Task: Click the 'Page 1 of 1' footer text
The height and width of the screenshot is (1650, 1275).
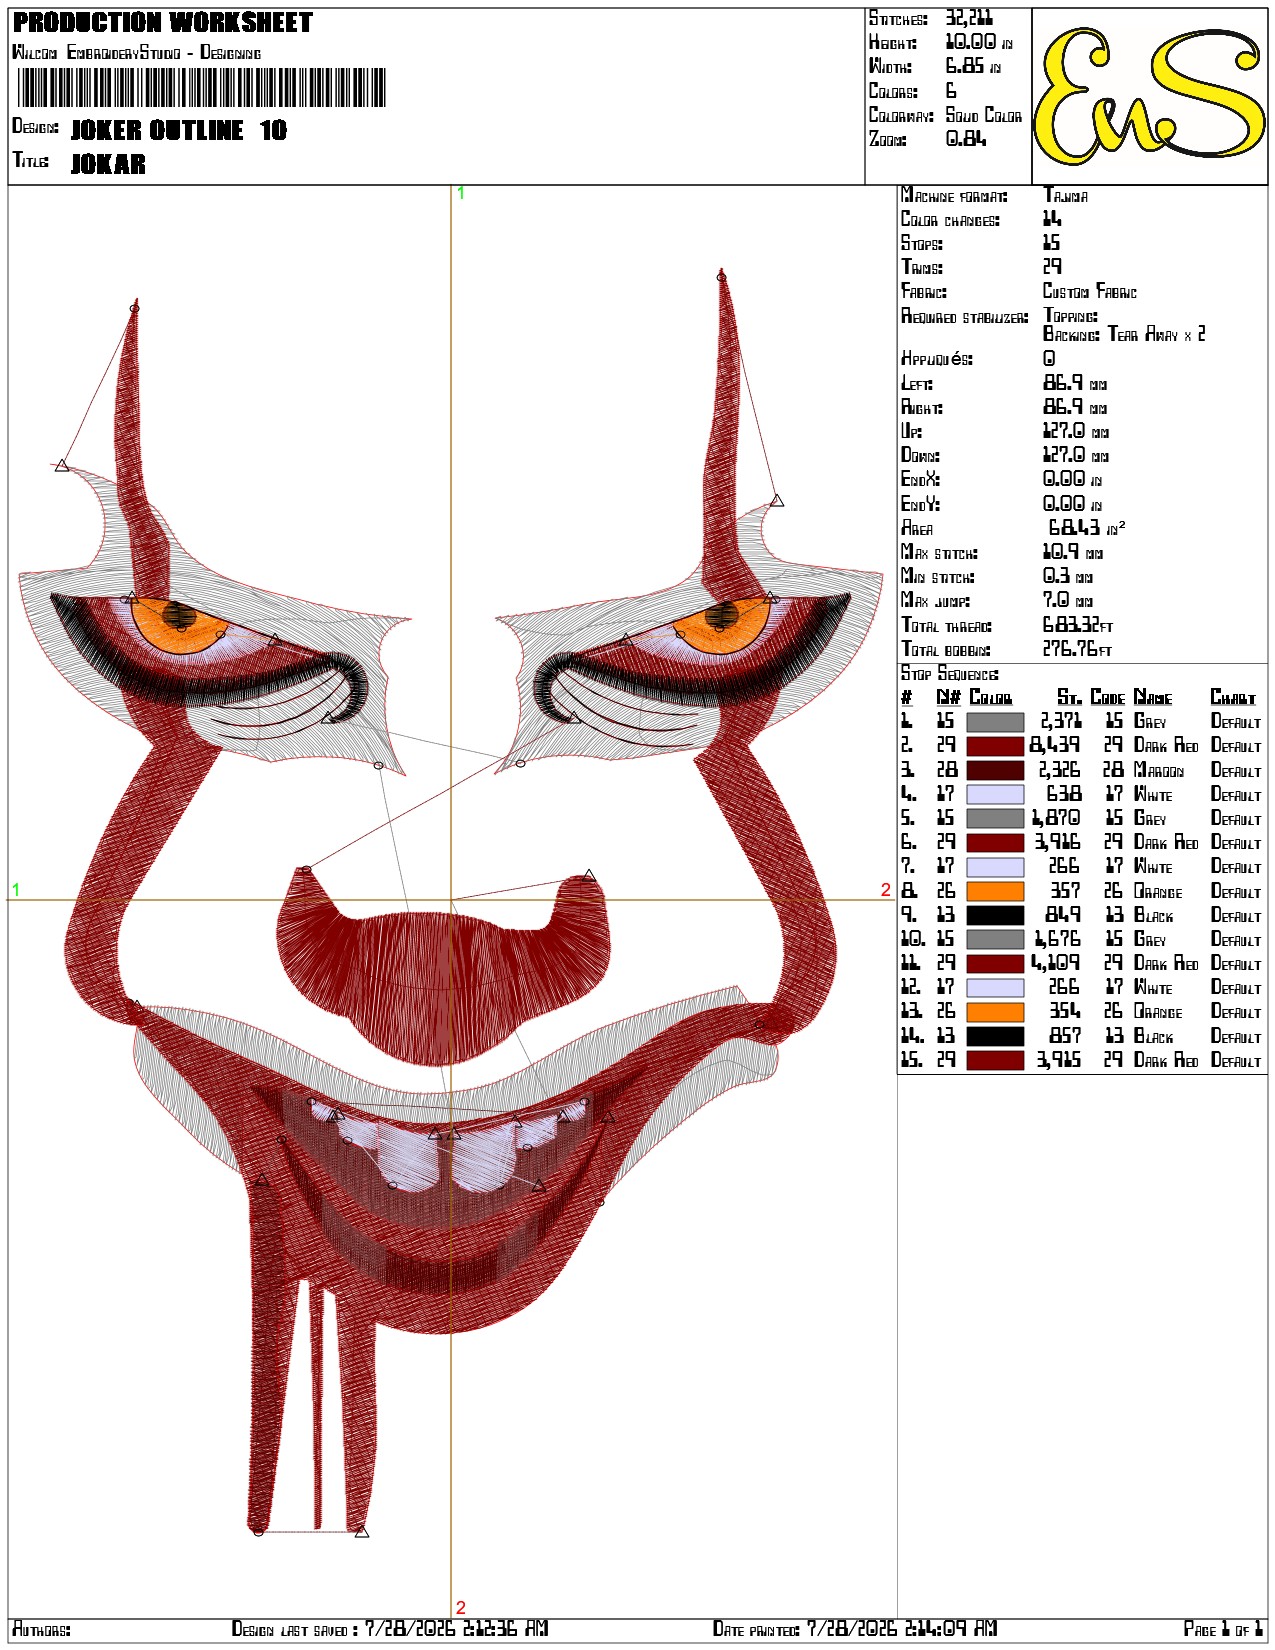Action: [x=1223, y=1630]
